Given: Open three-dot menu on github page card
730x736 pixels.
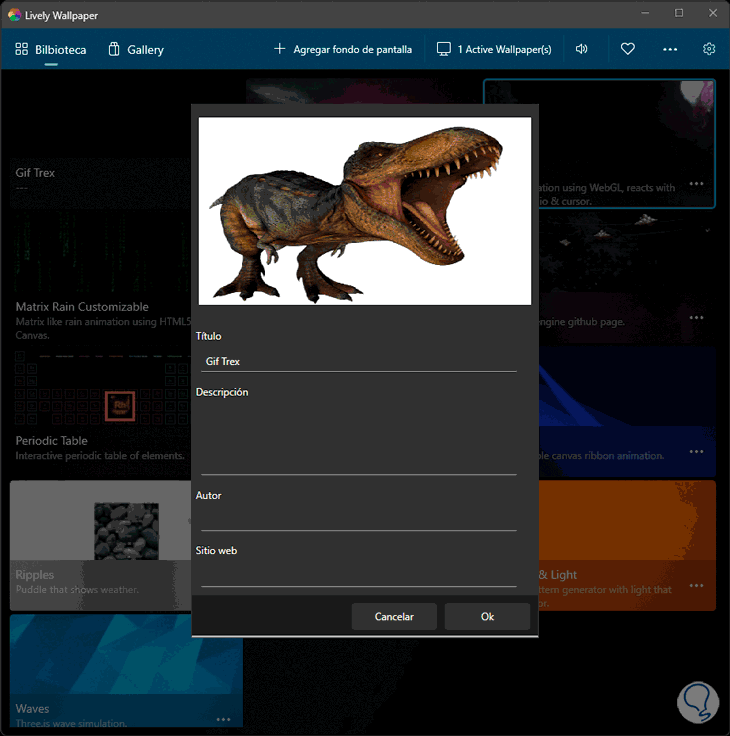Looking at the screenshot, I should (x=696, y=318).
